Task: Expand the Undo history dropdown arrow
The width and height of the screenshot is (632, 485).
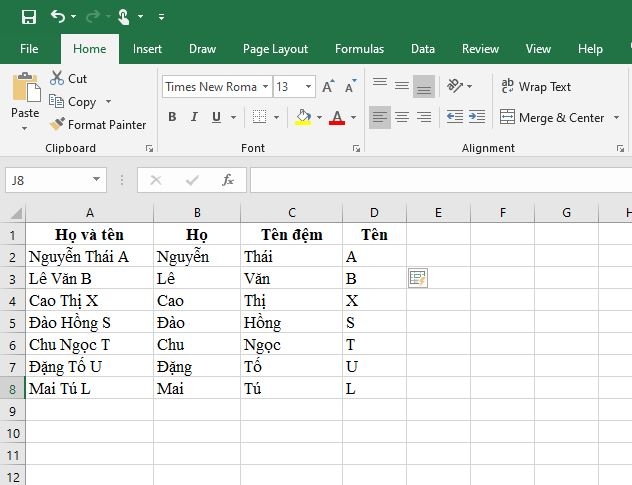Action: tap(73, 17)
